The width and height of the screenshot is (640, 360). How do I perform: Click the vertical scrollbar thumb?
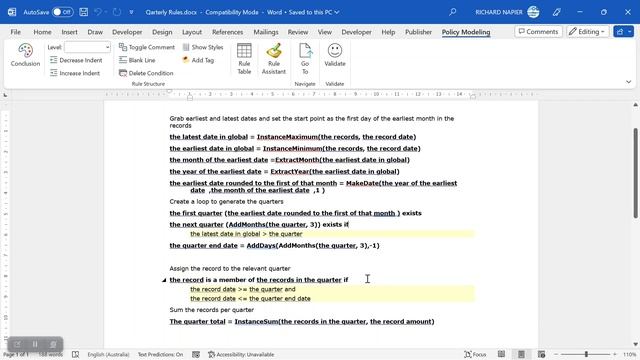pyautogui.click(x=636, y=173)
